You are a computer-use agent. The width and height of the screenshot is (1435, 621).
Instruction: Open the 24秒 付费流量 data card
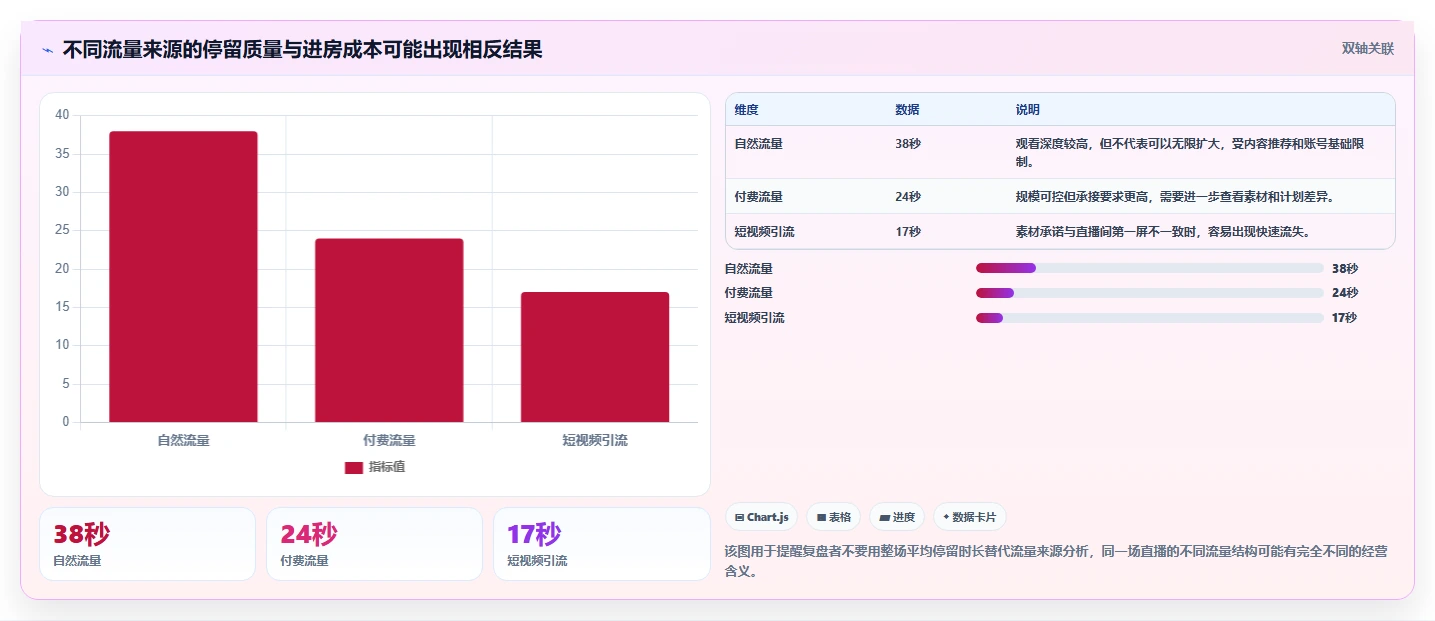(x=374, y=544)
